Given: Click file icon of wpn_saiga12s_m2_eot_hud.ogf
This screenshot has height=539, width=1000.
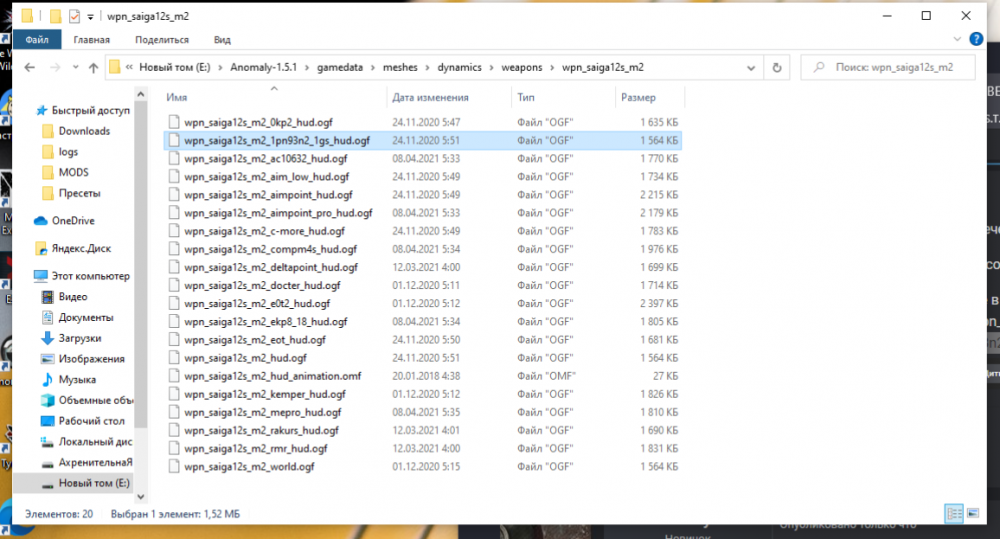Looking at the screenshot, I should 173,339.
